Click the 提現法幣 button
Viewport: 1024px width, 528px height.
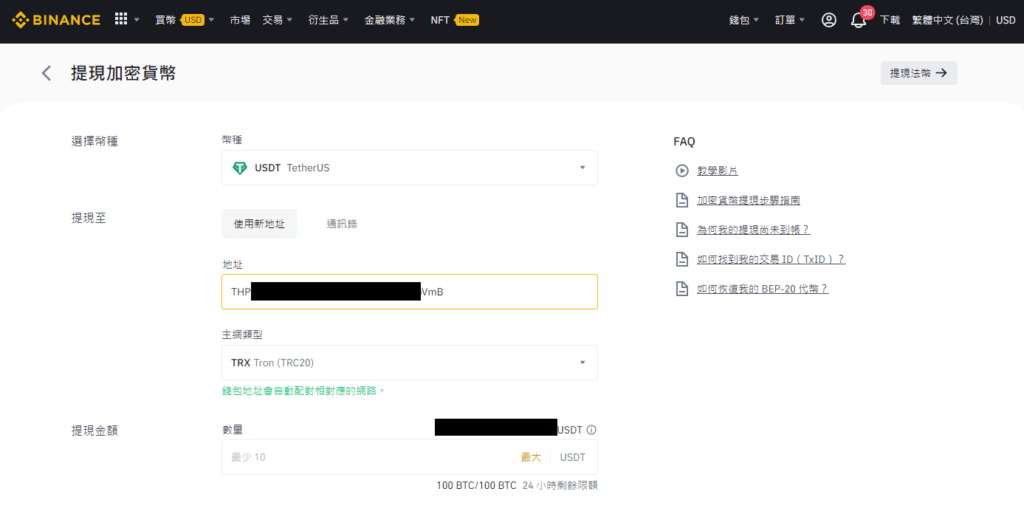coord(918,73)
